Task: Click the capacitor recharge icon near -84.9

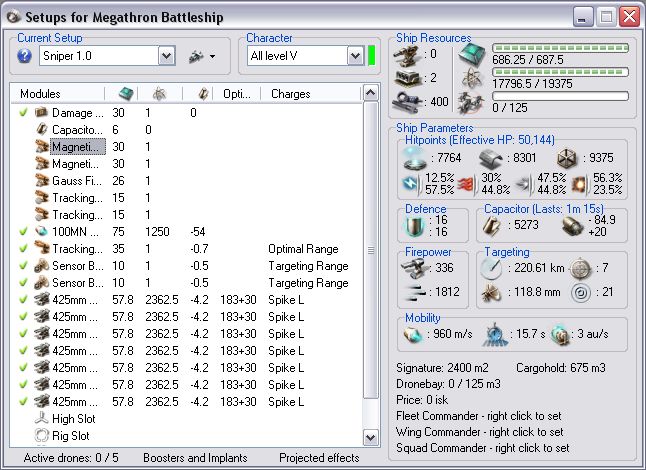Action: [x=573, y=226]
